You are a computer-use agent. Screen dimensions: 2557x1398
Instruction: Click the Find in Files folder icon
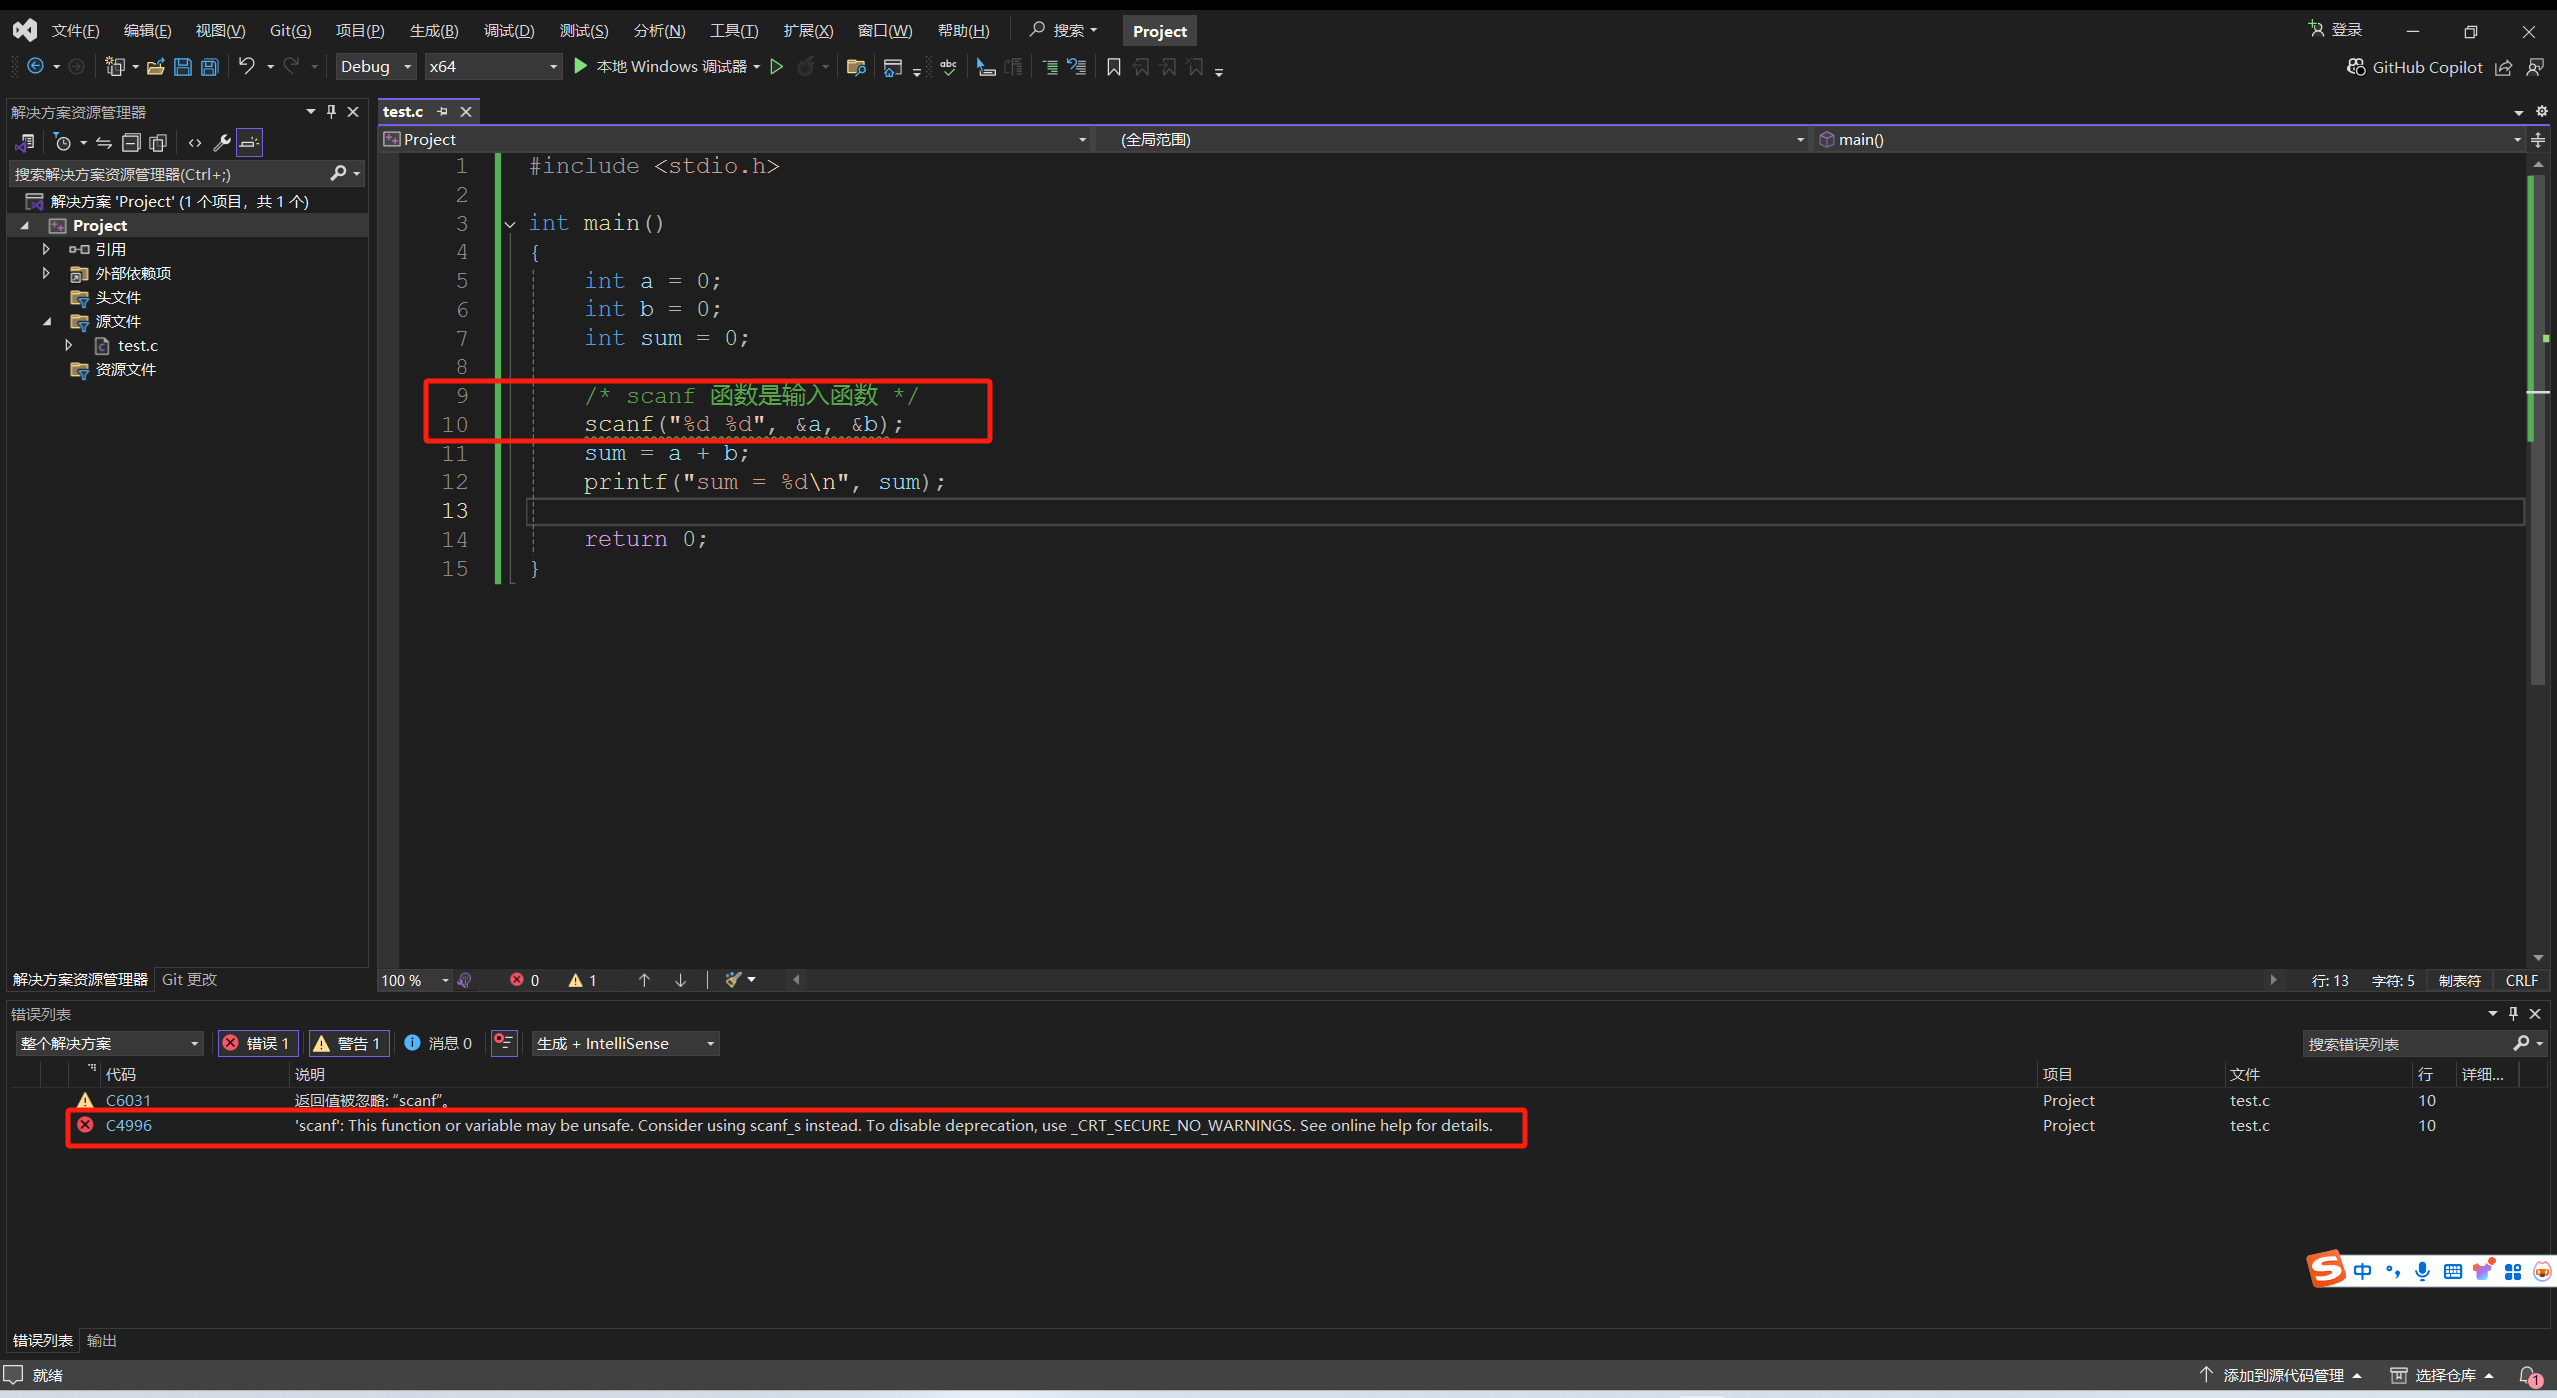855,67
